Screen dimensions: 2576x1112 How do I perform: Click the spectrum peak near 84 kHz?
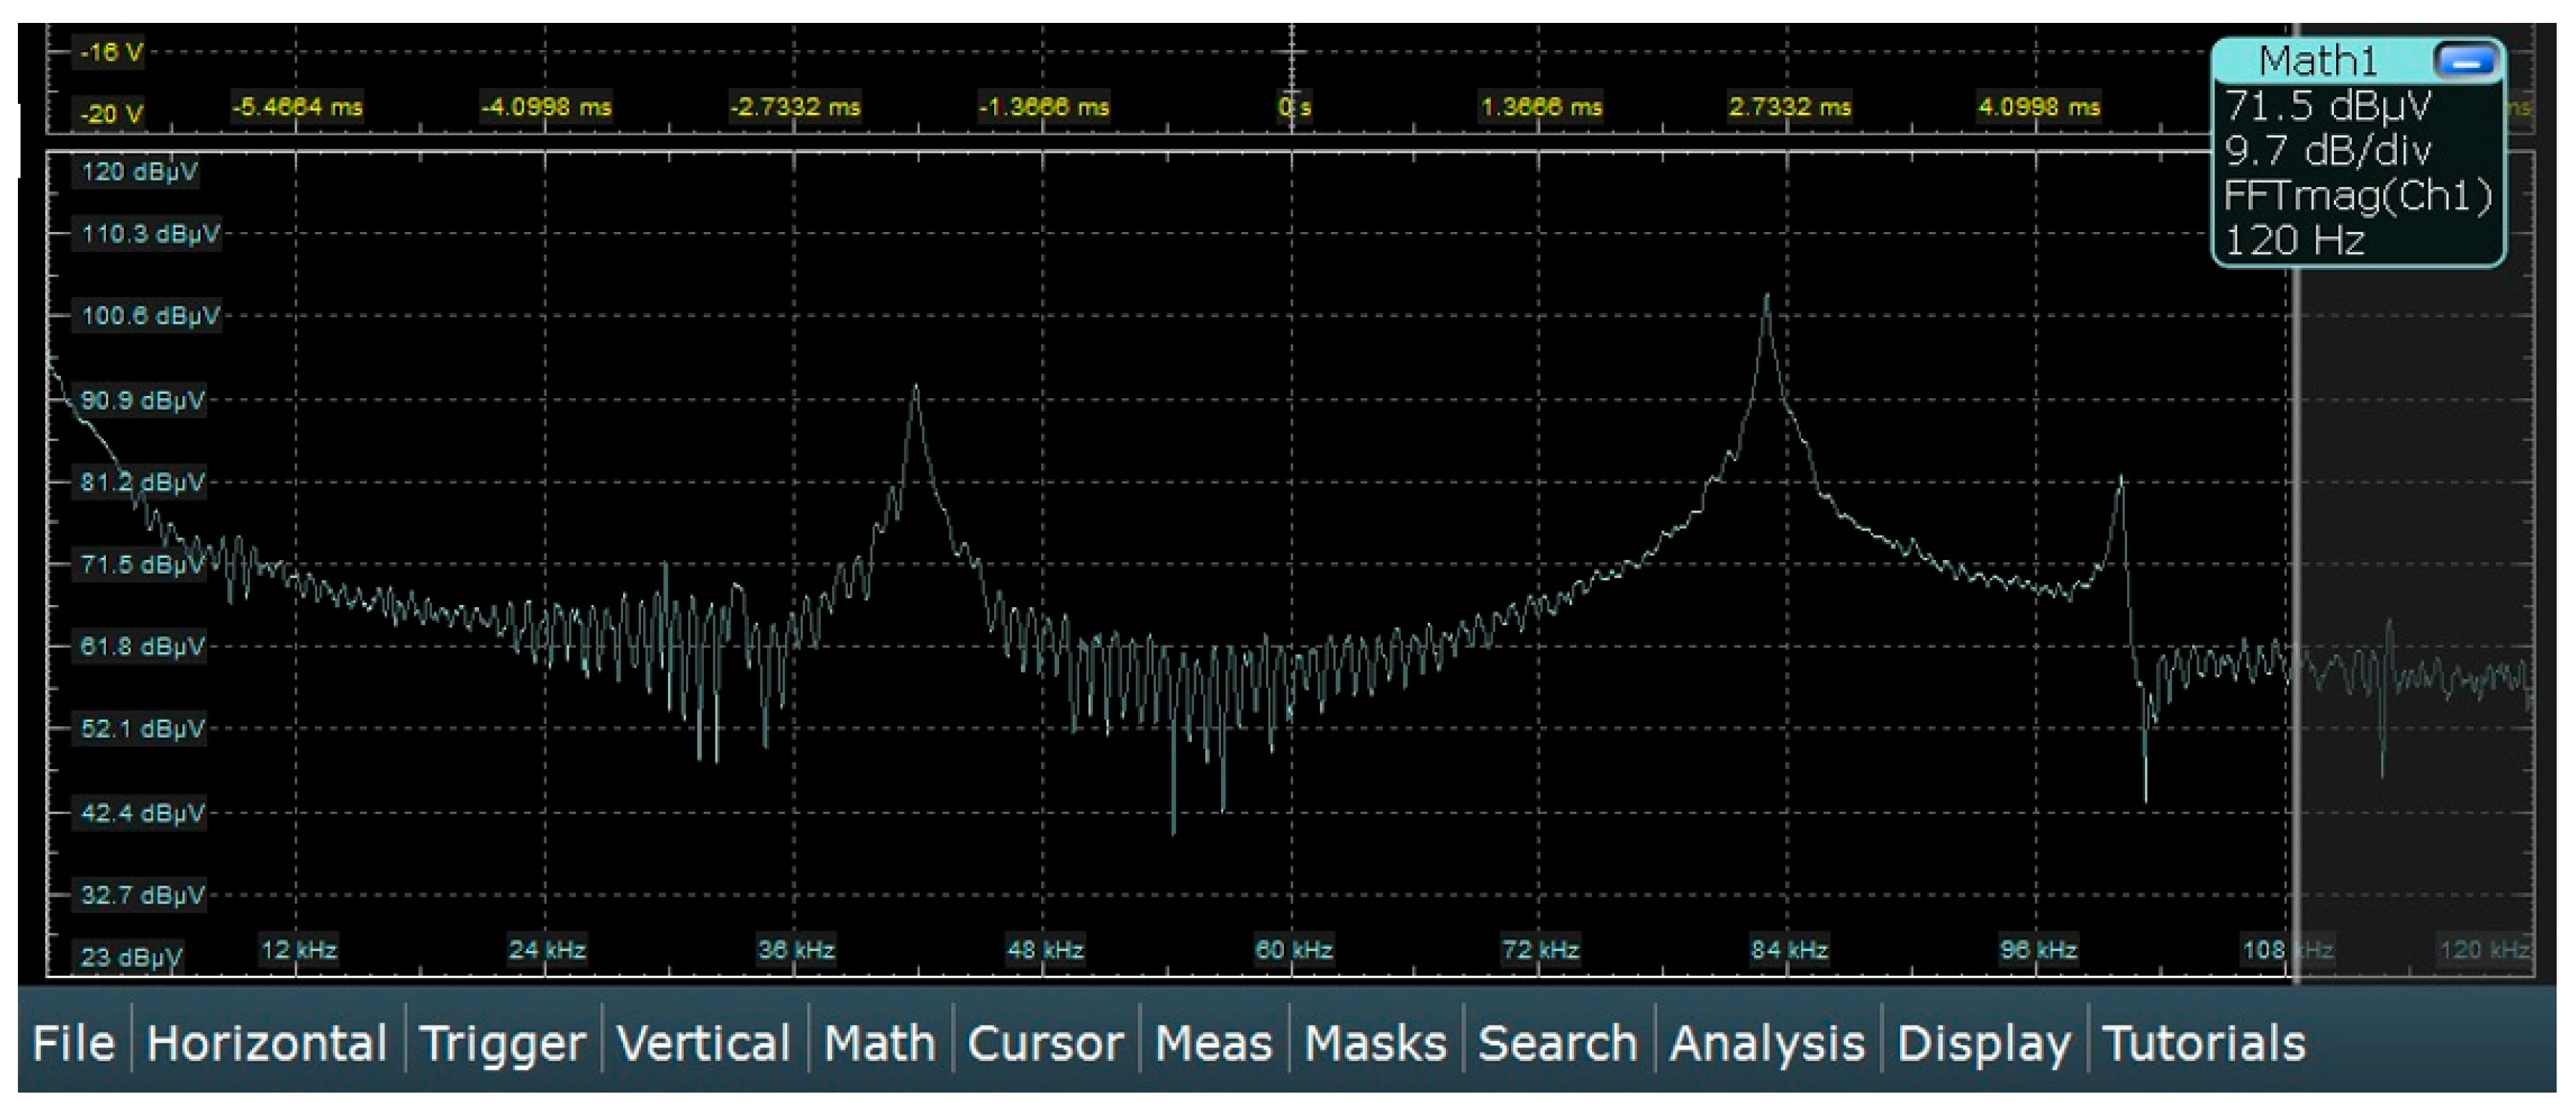coord(1767,300)
